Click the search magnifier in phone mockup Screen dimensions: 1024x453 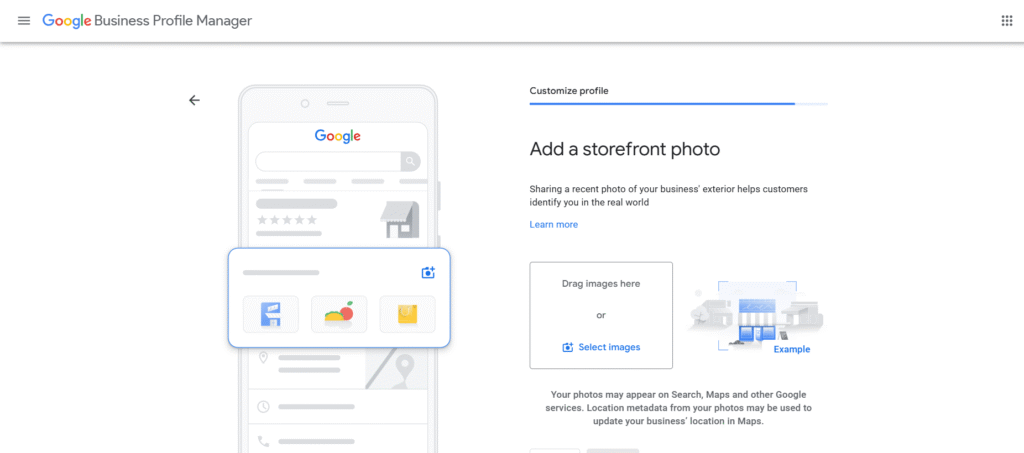tap(410, 161)
